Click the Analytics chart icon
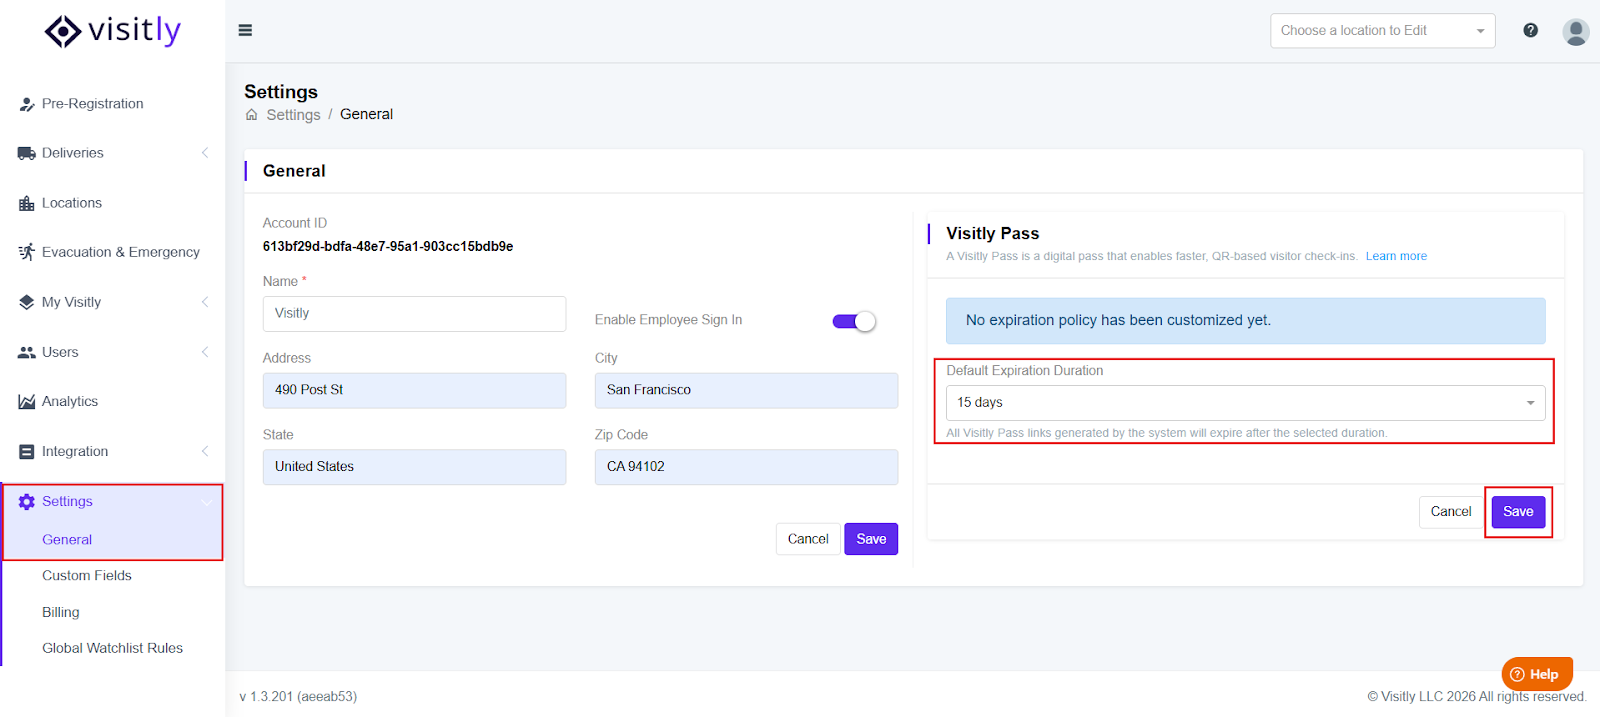Image resolution: width=1600 pixels, height=717 pixels. (27, 402)
